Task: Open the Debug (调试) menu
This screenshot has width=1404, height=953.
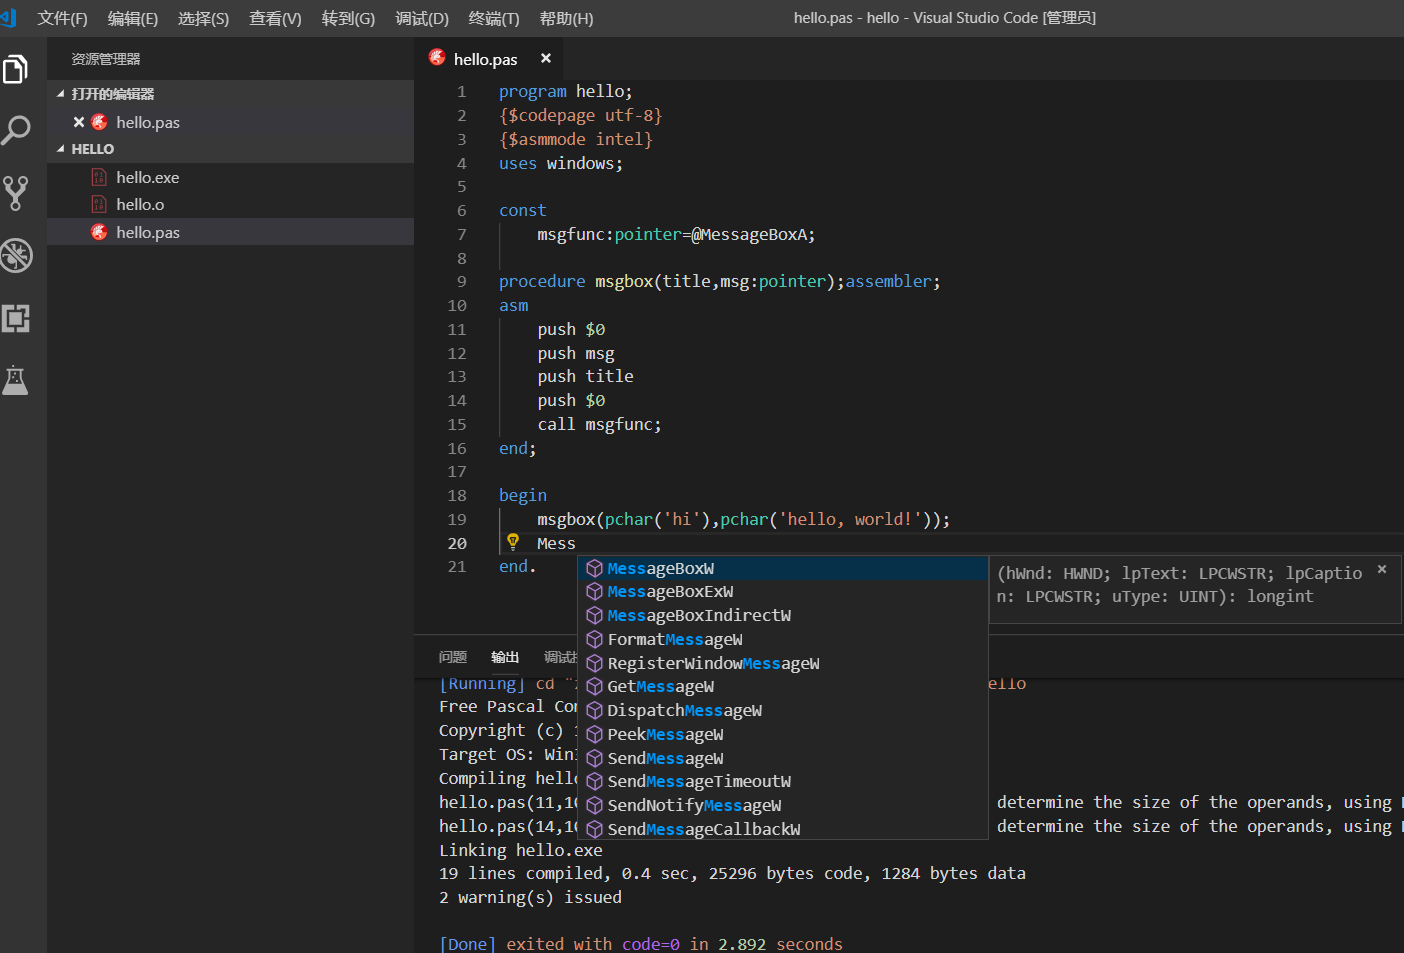Action: click(x=421, y=18)
